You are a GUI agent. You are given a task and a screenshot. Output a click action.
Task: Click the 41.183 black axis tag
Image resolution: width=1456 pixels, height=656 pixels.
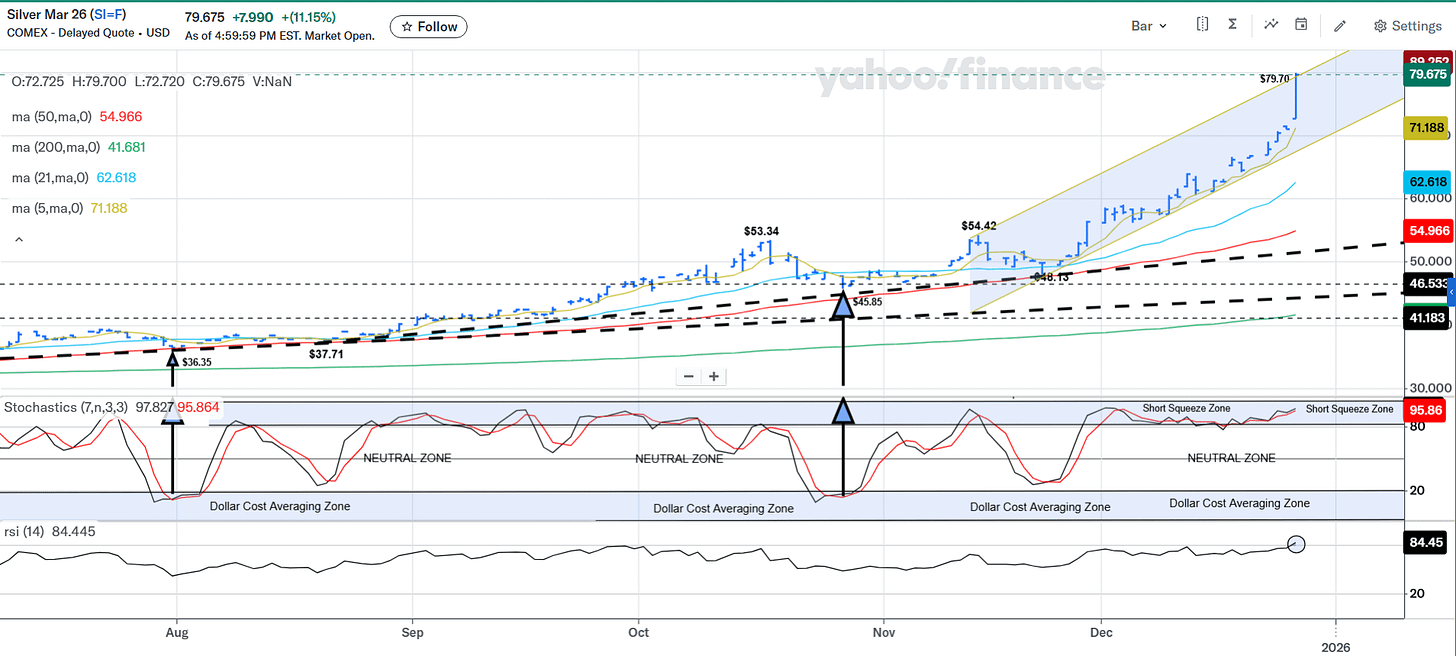(x=1429, y=317)
